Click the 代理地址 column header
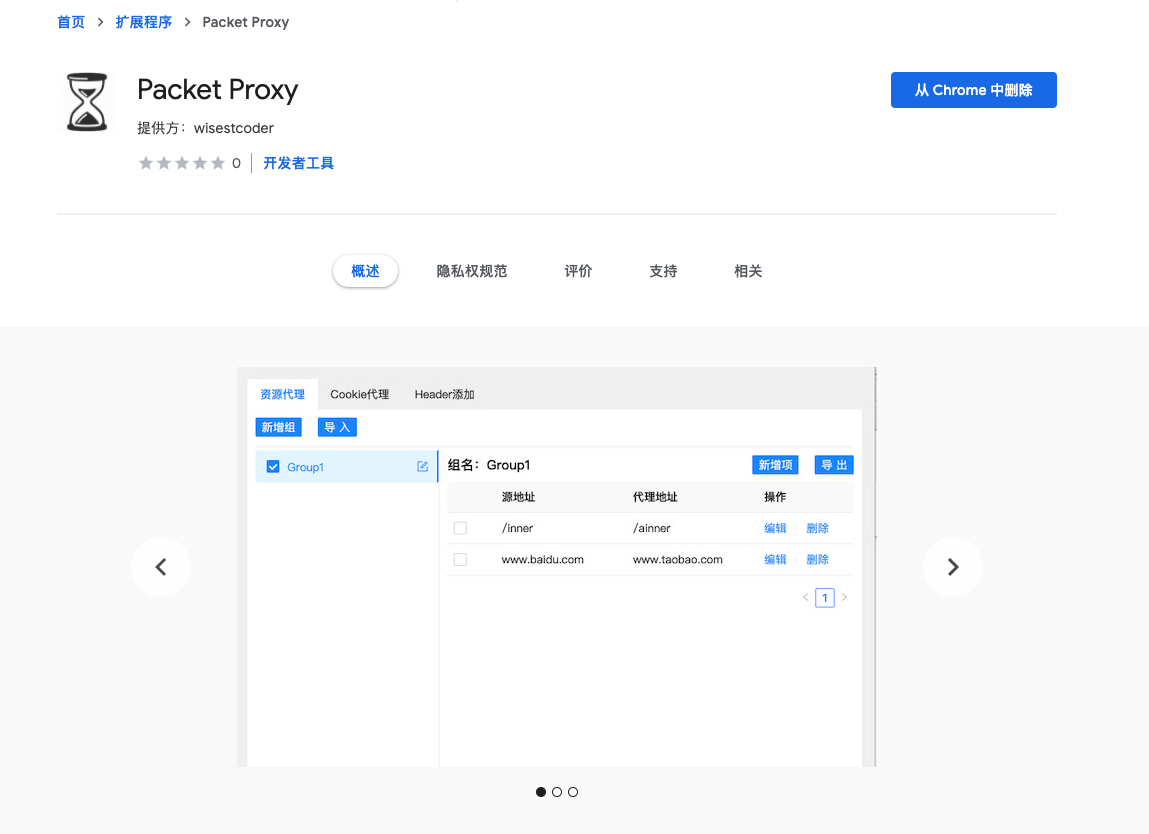 [654, 497]
